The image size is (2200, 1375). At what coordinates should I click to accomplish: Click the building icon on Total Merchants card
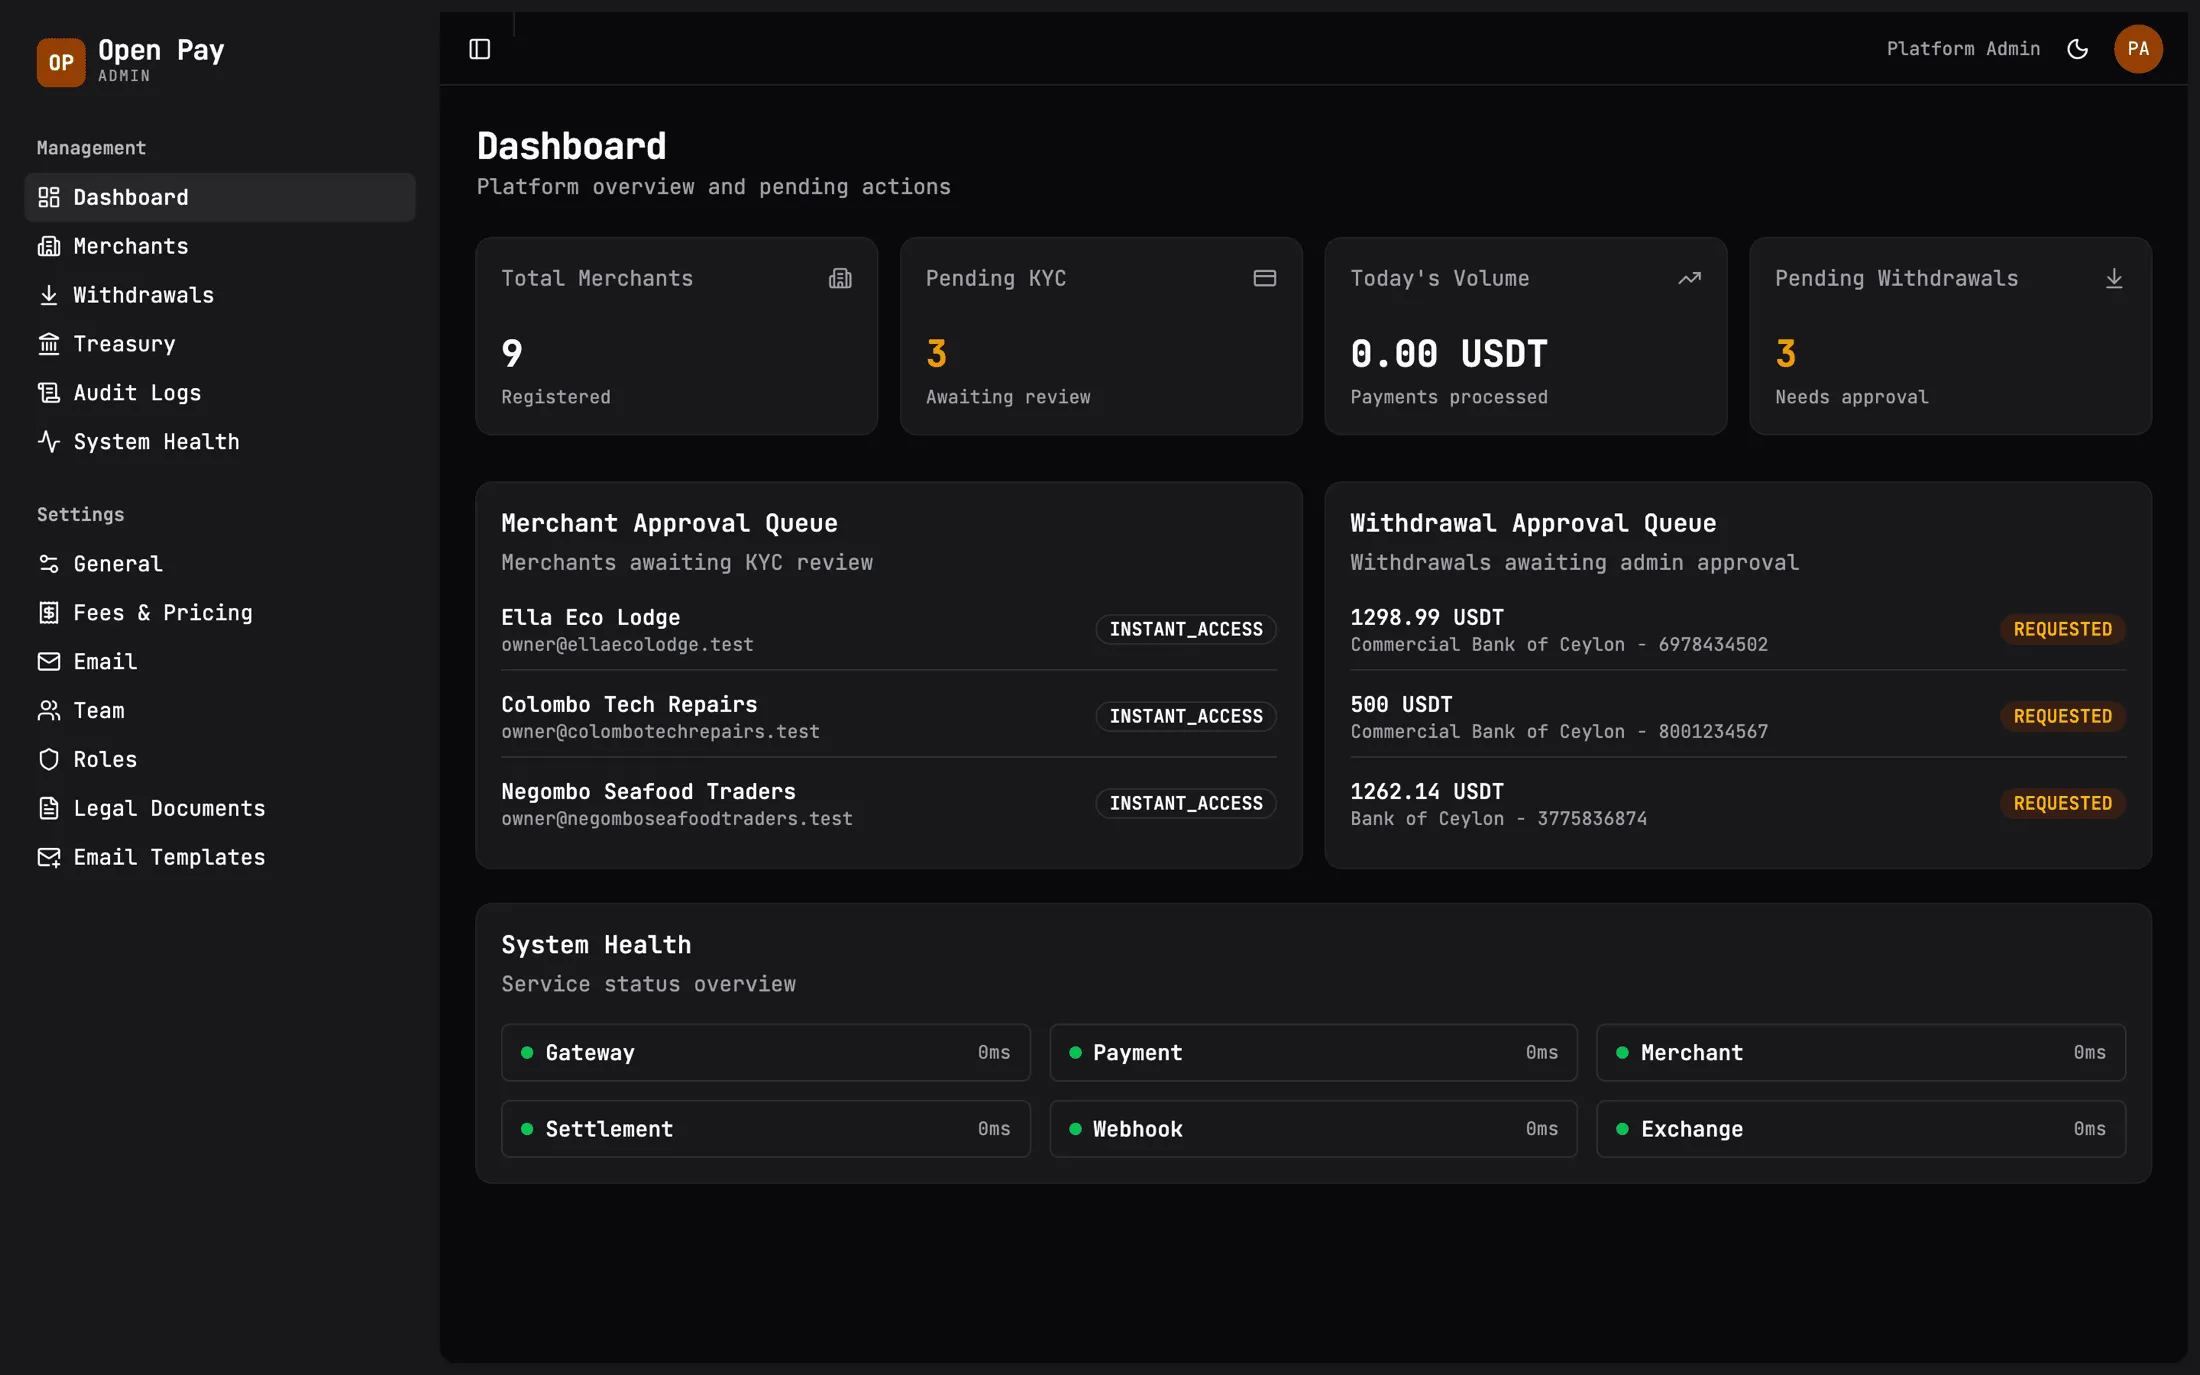click(x=840, y=279)
